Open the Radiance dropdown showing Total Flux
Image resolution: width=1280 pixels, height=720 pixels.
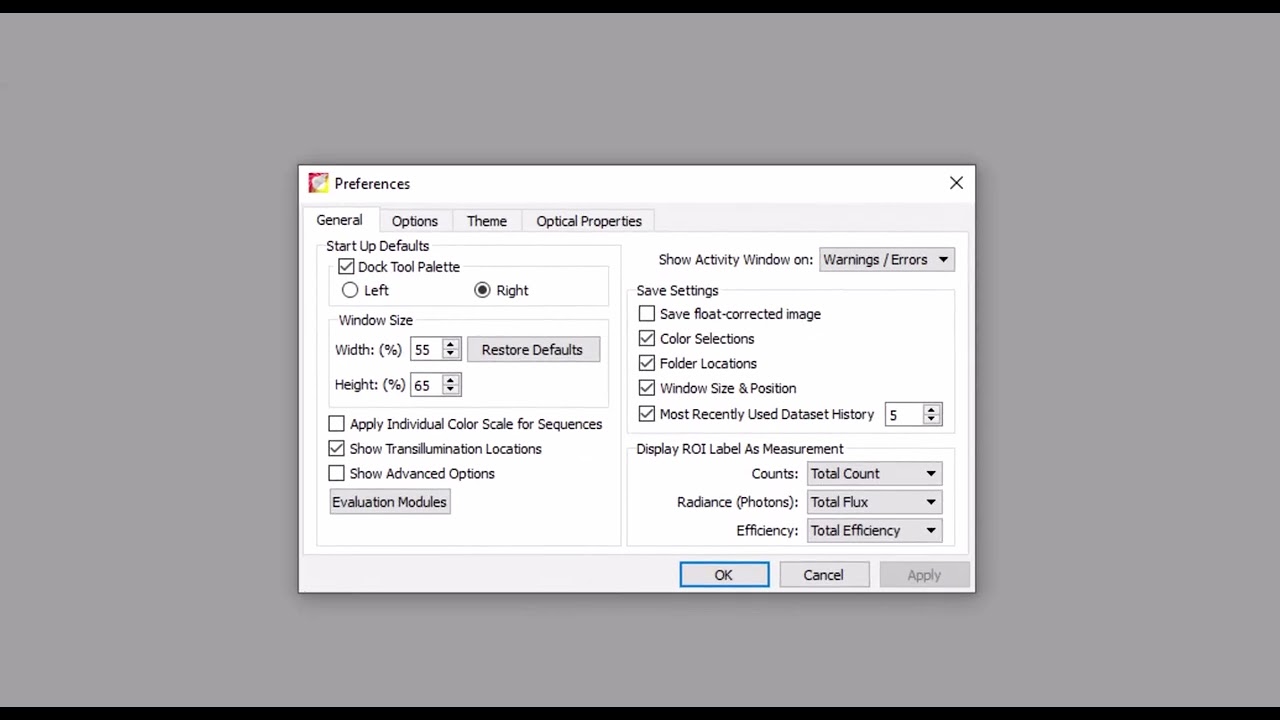874,502
